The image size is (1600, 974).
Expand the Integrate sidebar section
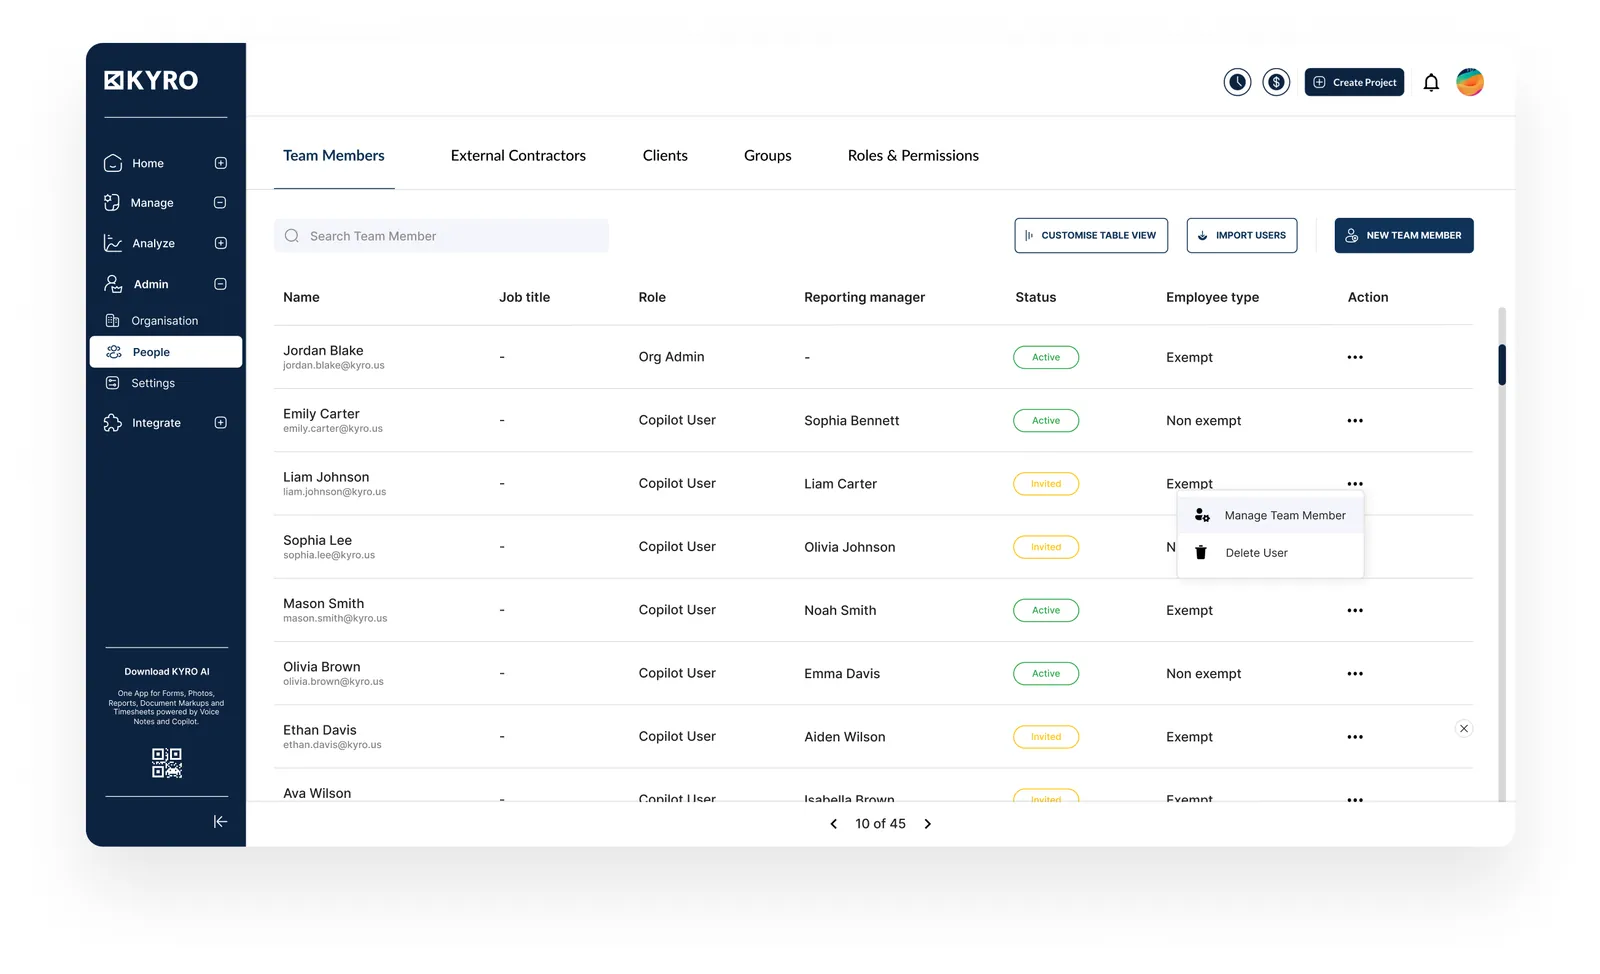221,422
